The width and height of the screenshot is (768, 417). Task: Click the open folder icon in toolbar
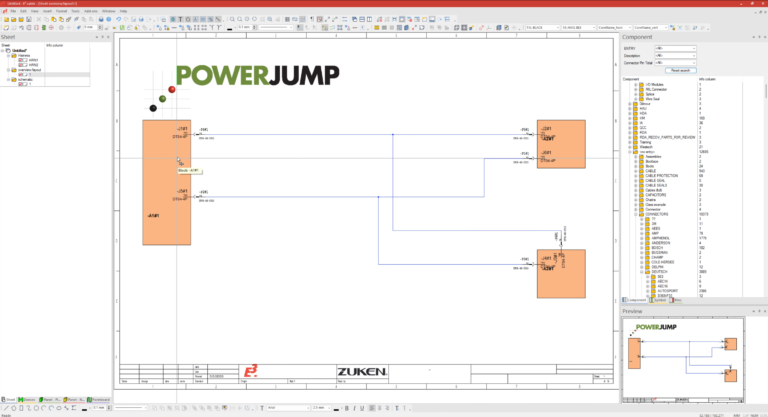14,19
